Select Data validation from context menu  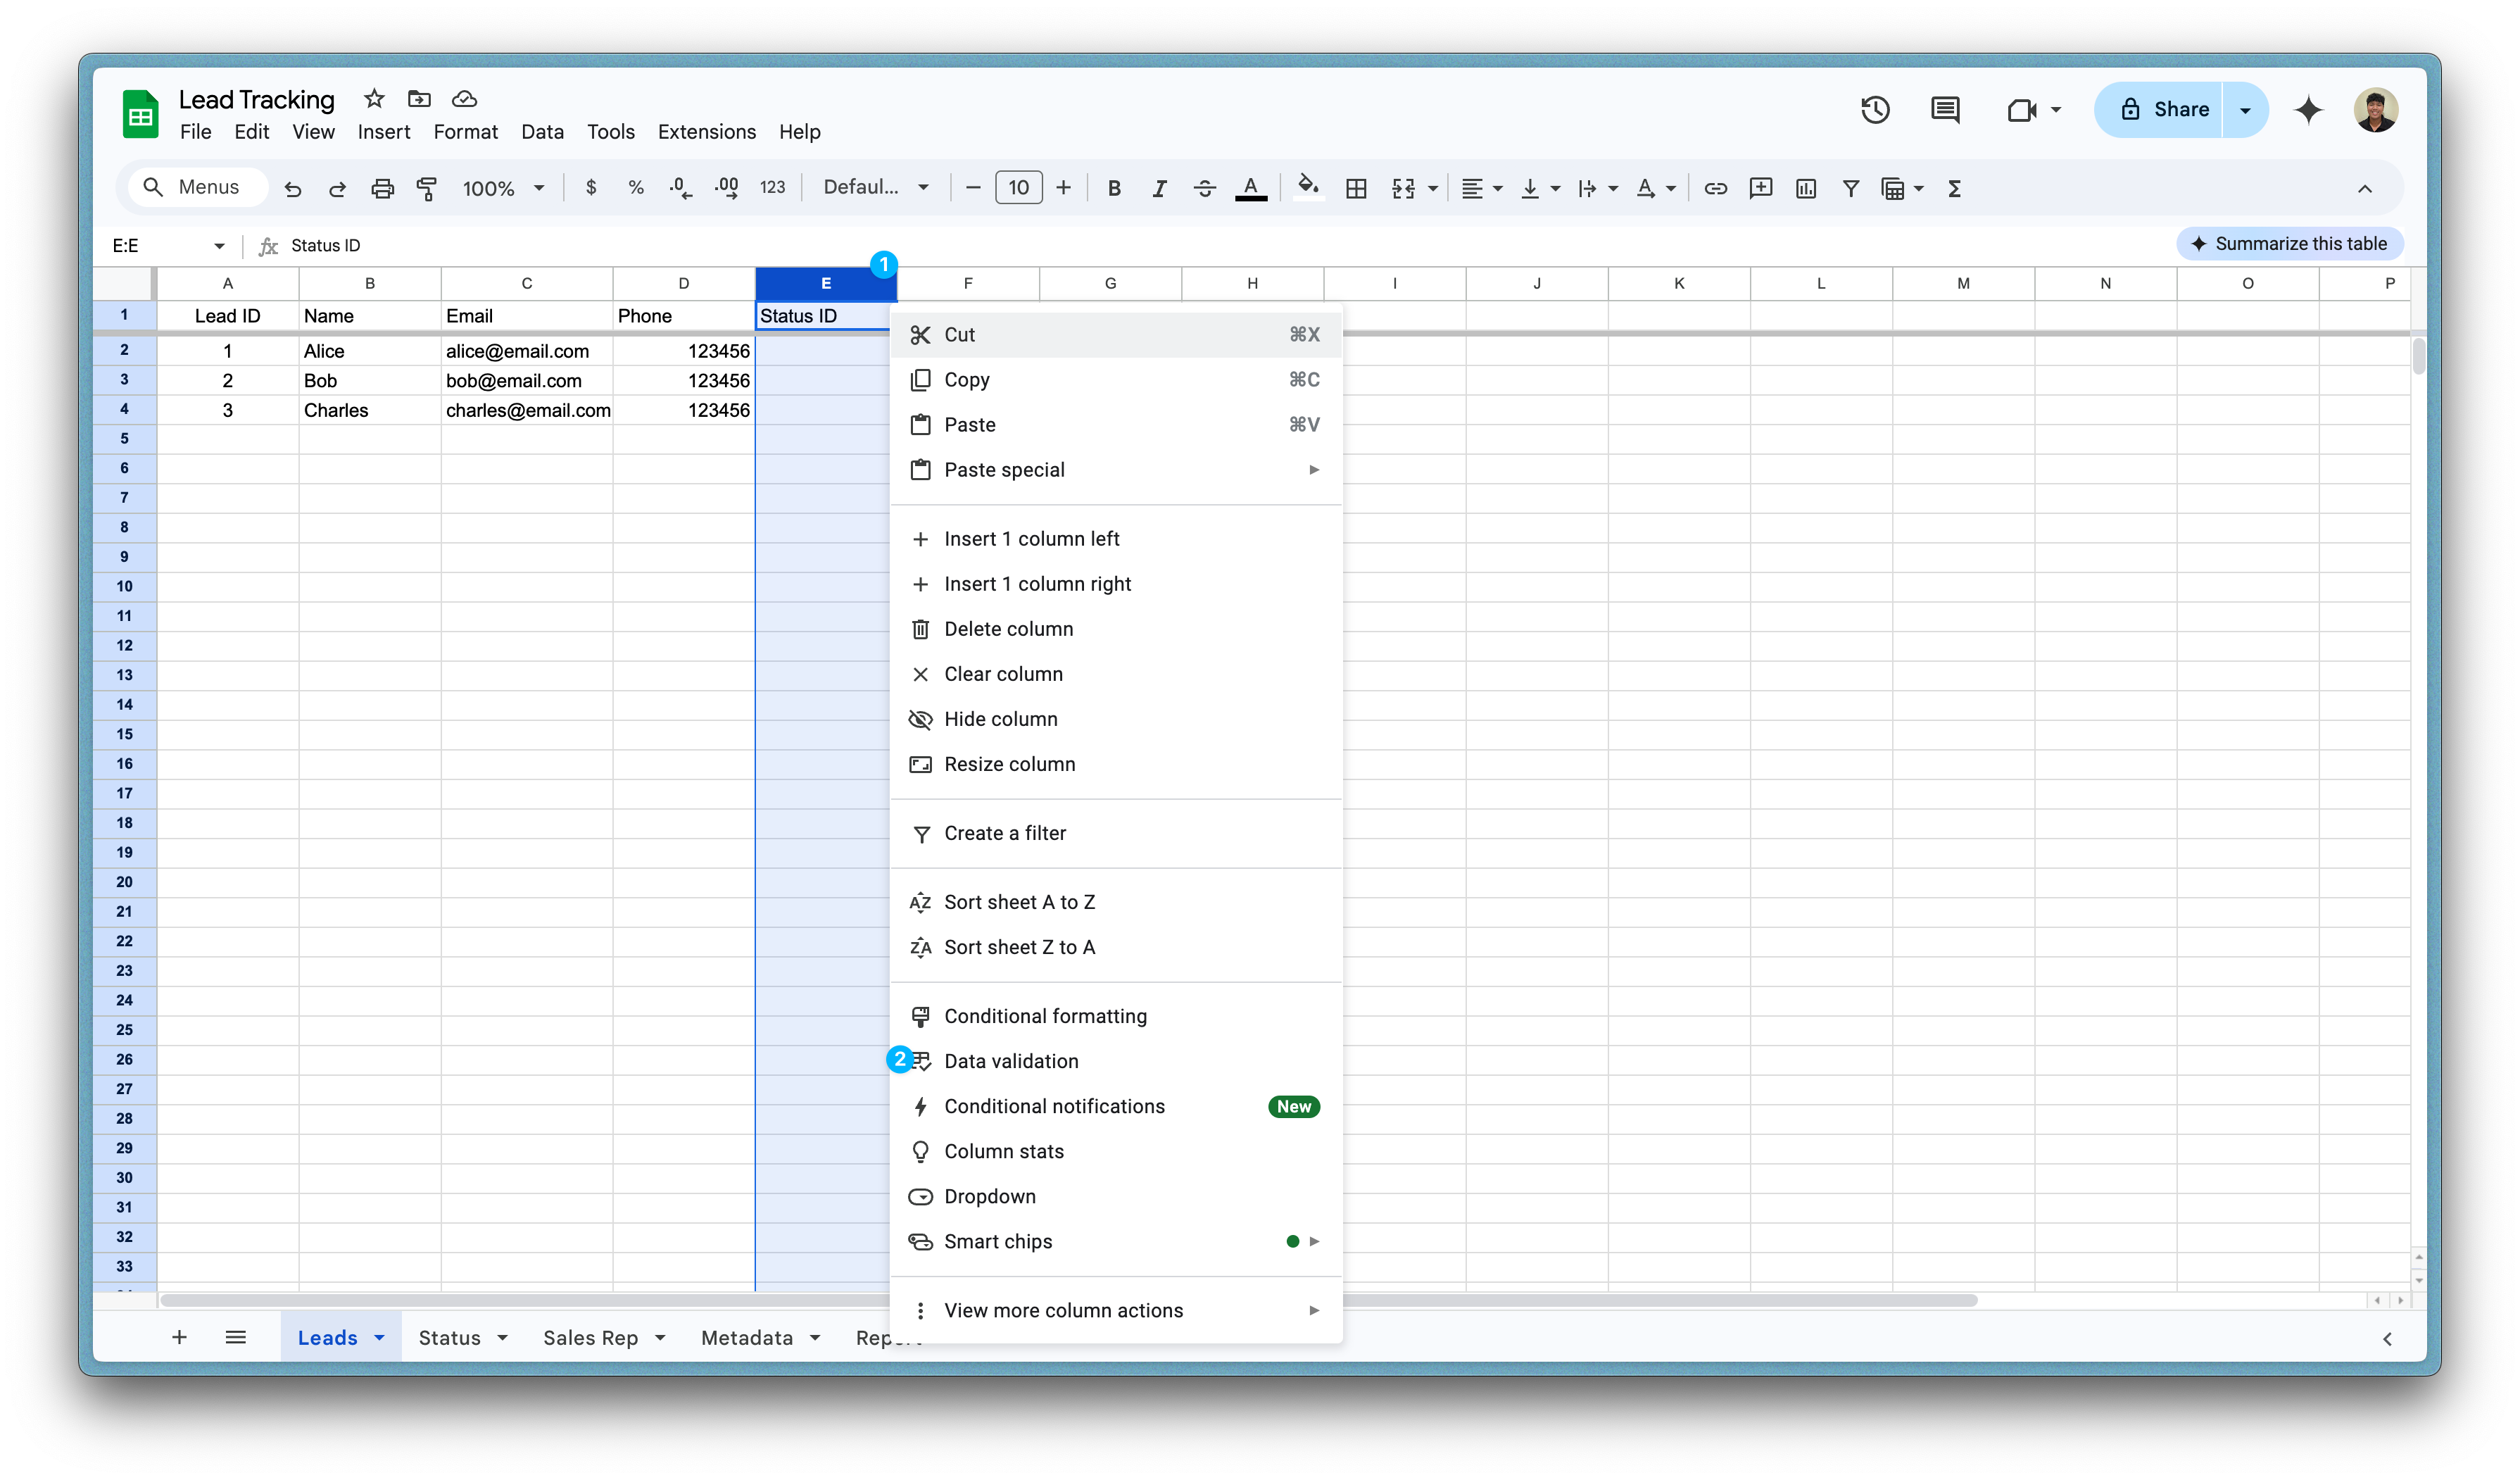[1011, 1061]
